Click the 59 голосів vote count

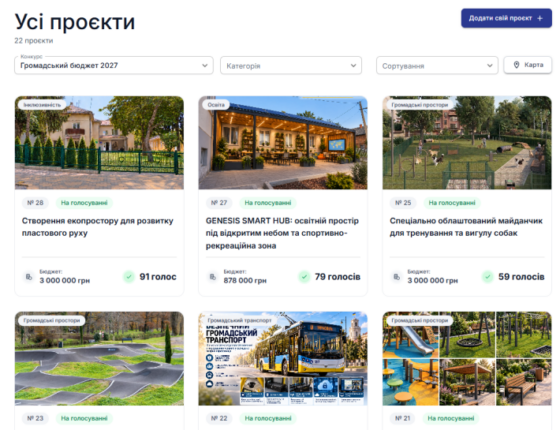coord(521,277)
